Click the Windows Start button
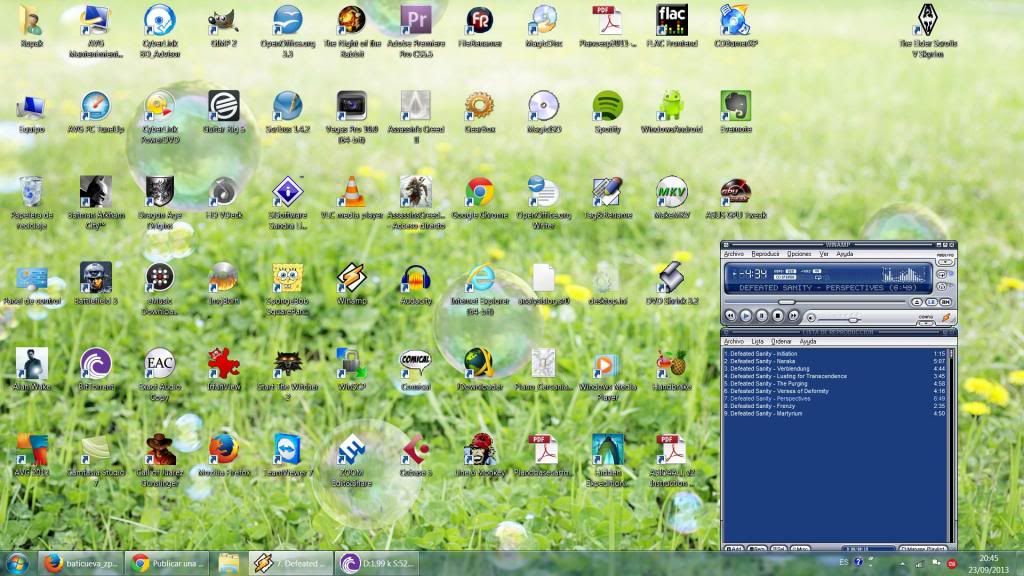The image size is (1024, 576). [x=17, y=563]
